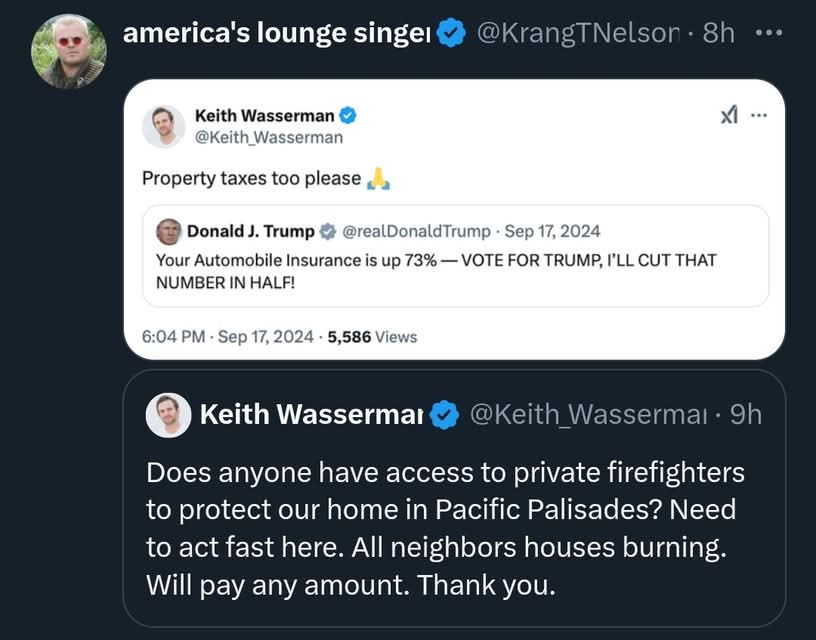Click the verified badge beside Donald J. Trump

click(x=328, y=232)
